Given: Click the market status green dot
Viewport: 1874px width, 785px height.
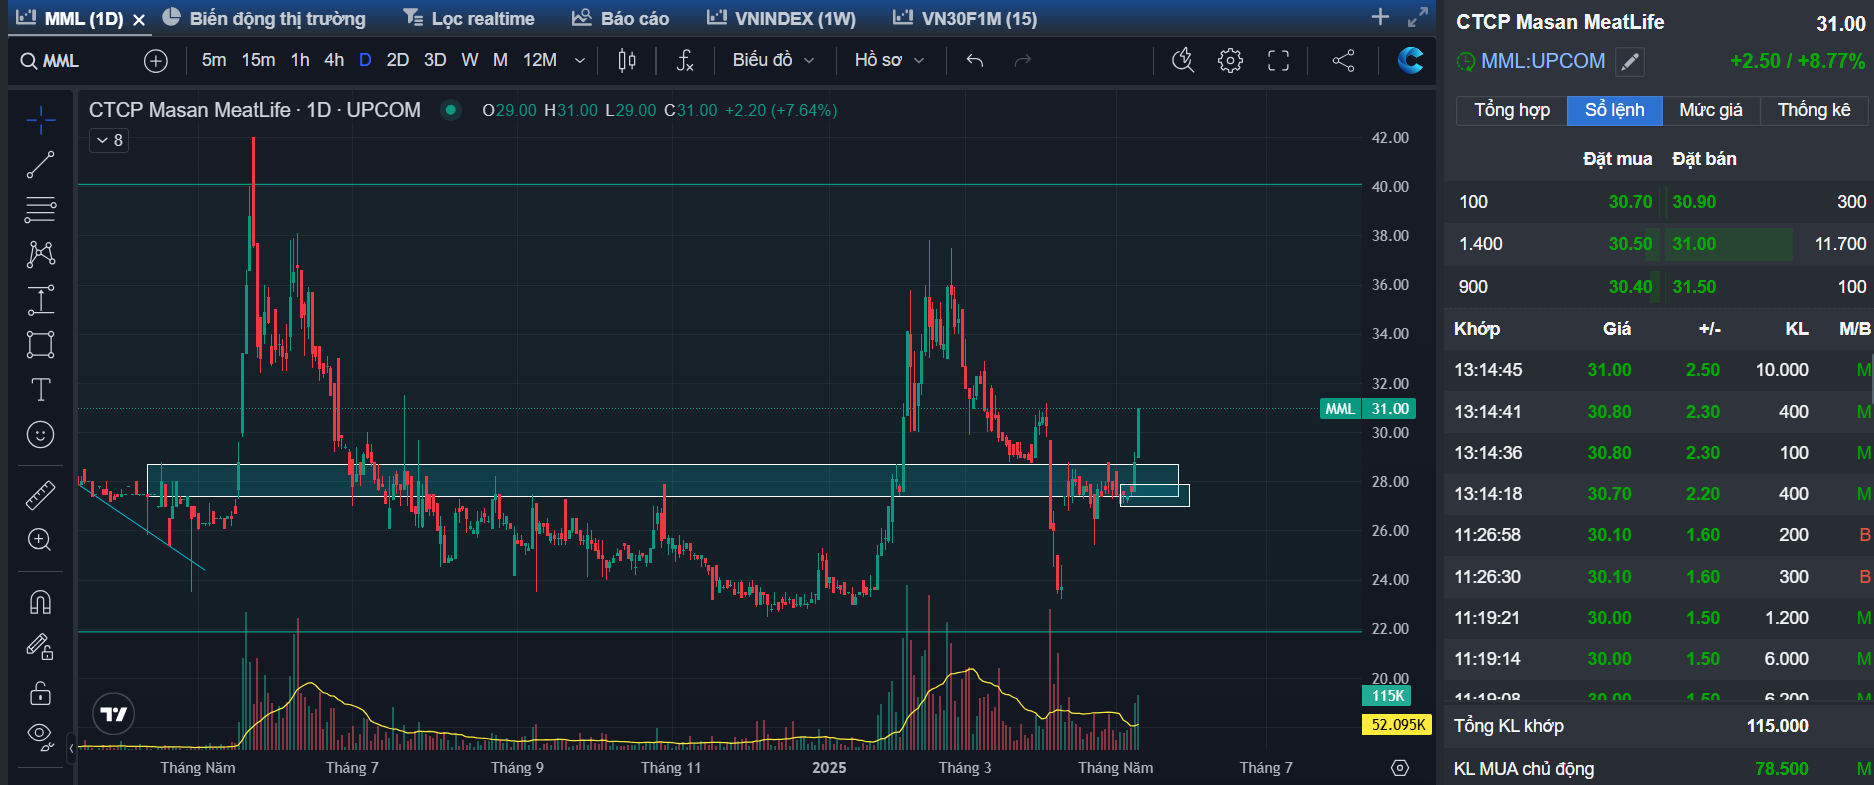Looking at the screenshot, I should (451, 110).
